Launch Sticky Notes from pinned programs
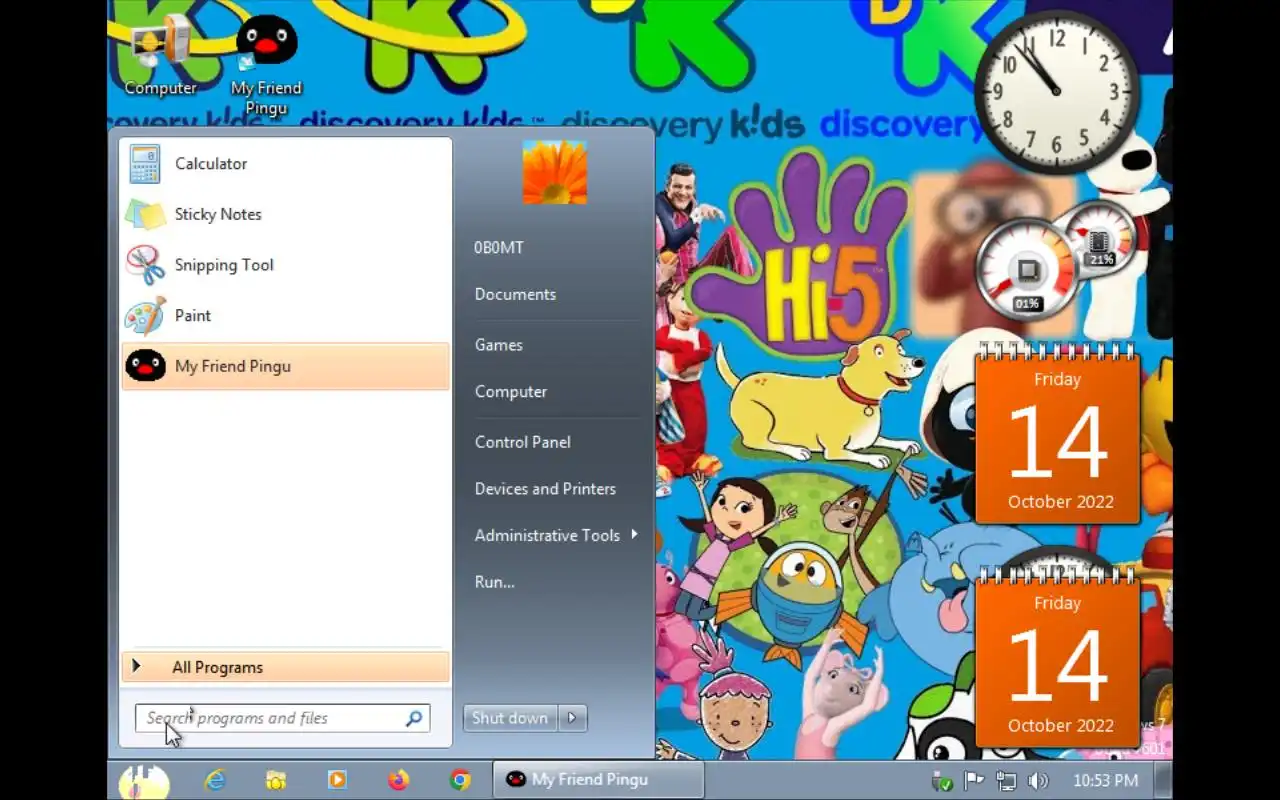Viewport: 1280px width, 800px height. [285, 214]
